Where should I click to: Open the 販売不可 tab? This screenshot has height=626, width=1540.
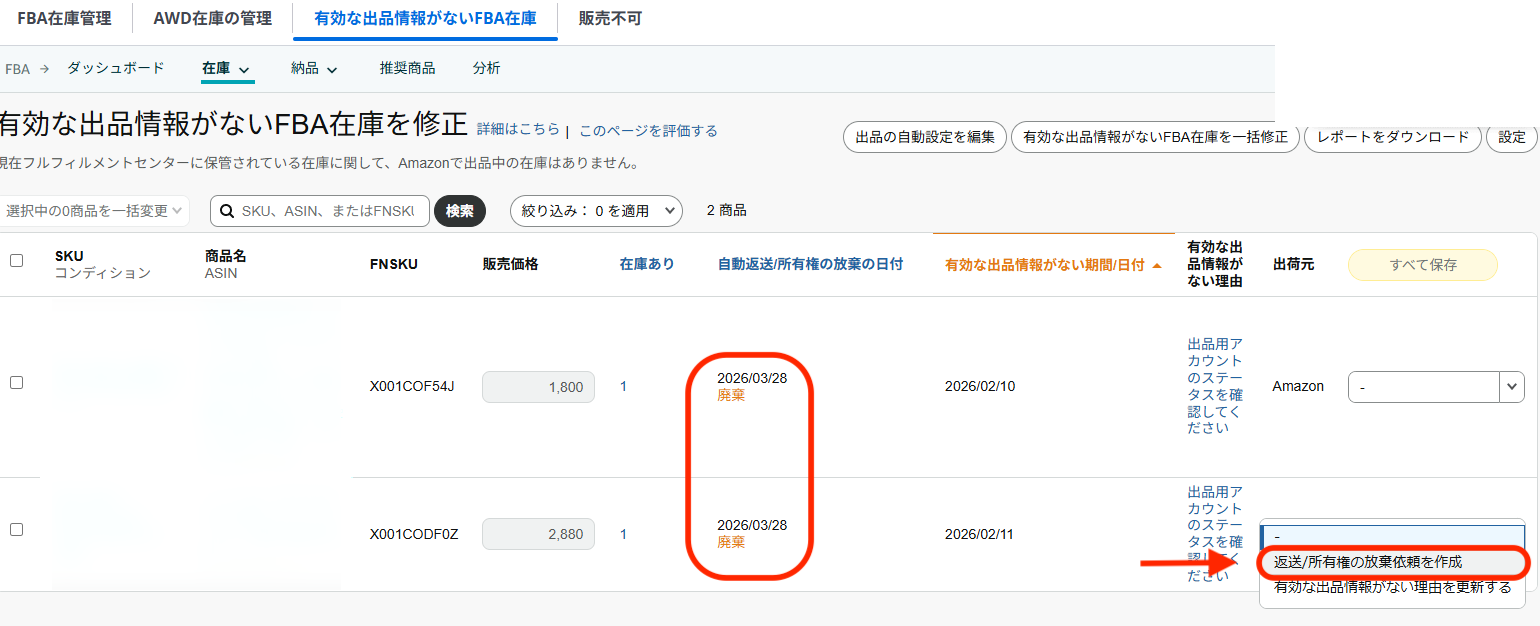(610, 19)
